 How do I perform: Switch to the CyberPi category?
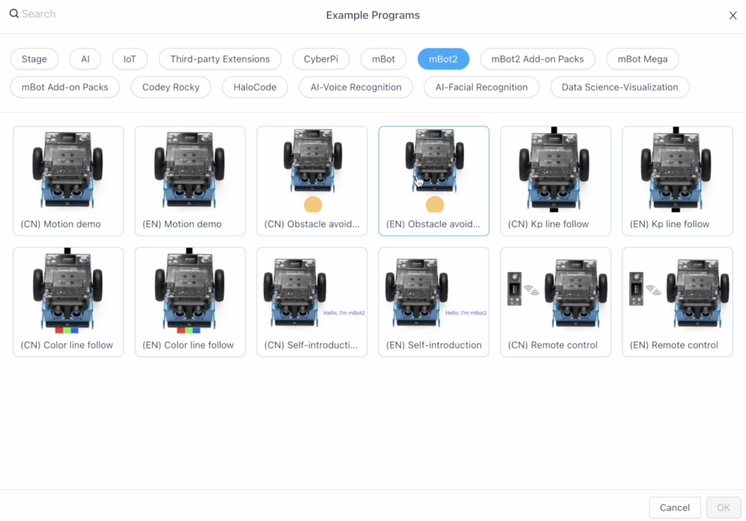coord(321,59)
